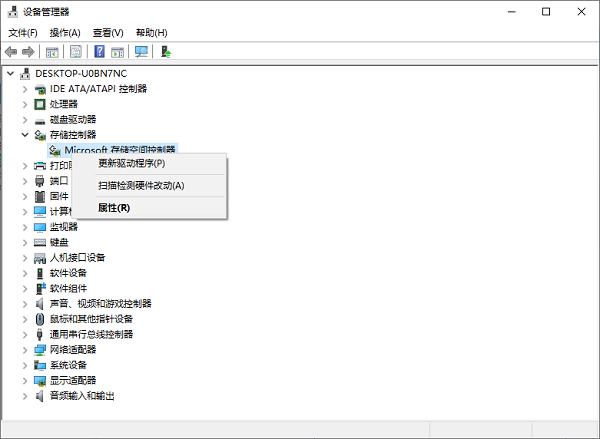
Task: Expand the 音频输入和输出 node arrow
Action: 25,396
